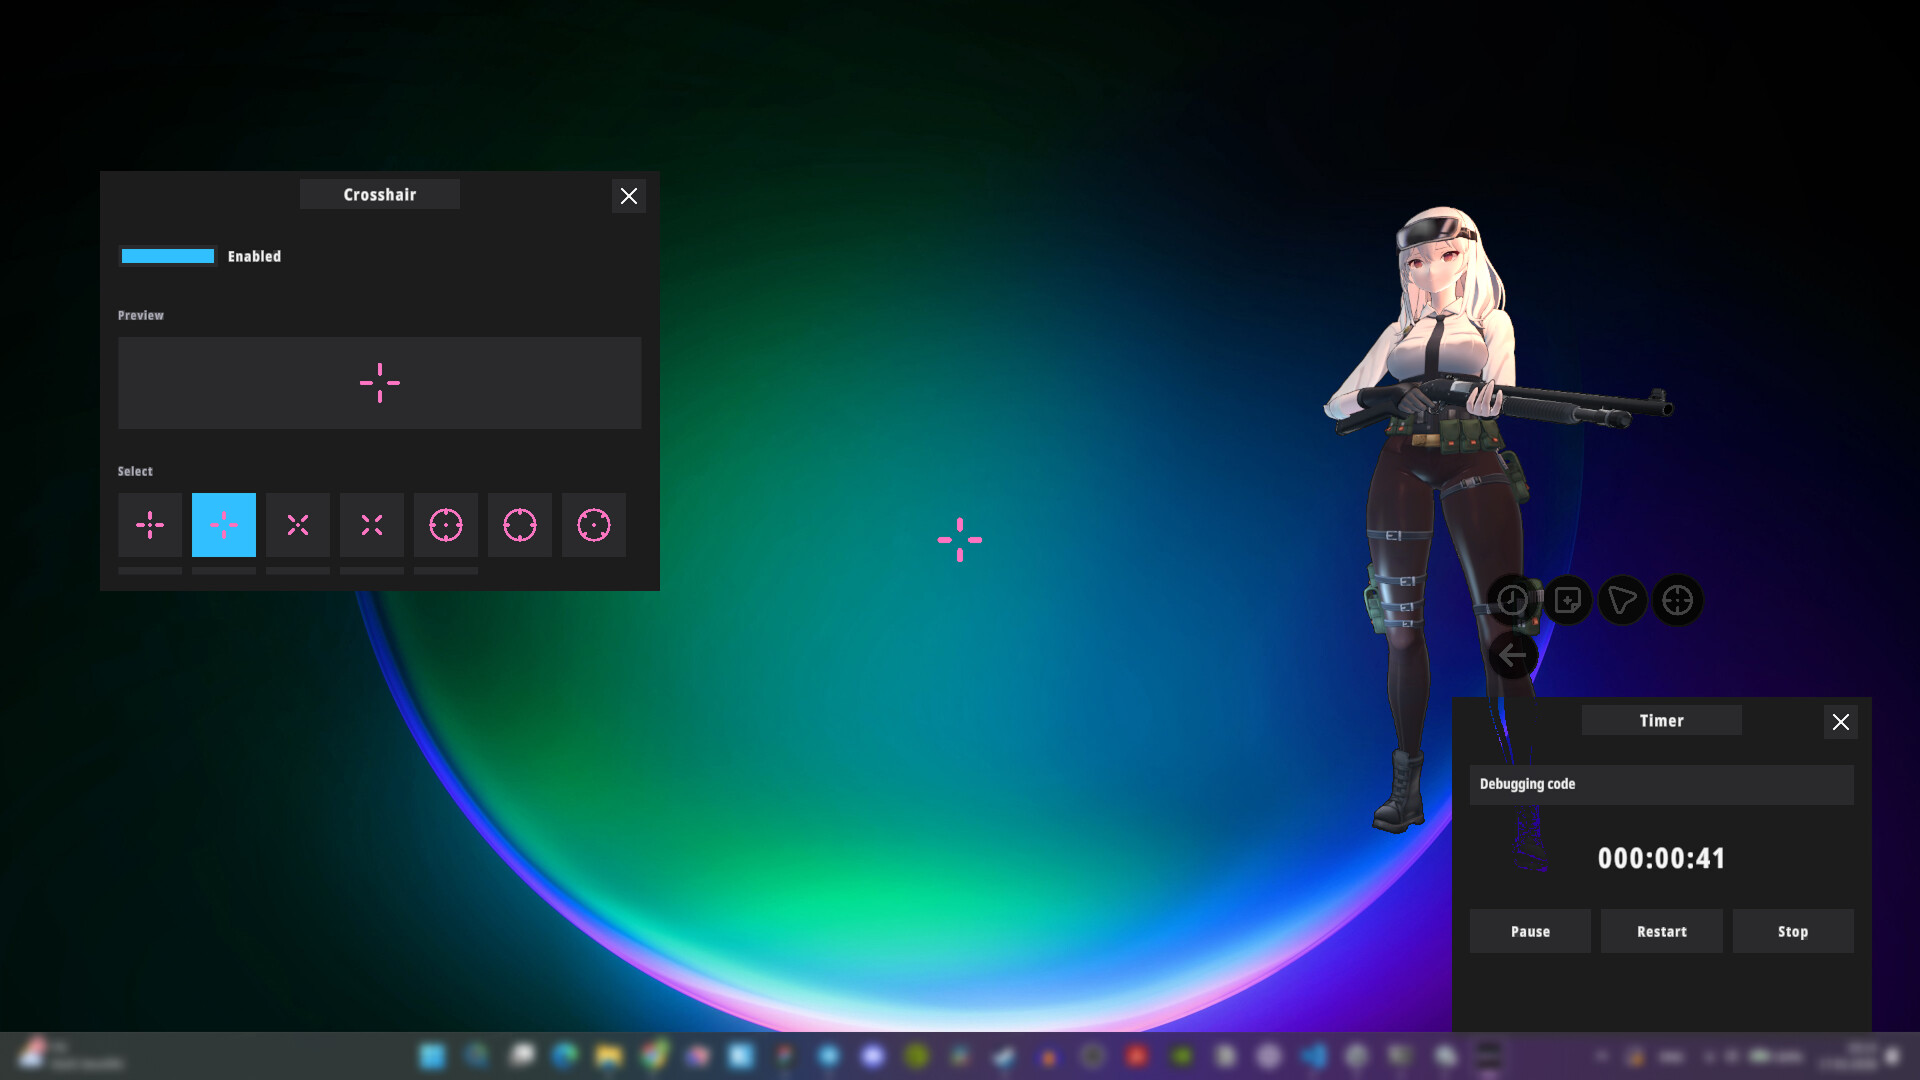Viewport: 1920px width, 1080px height.
Task: Click the crosshair preview area
Action: [x=379, y=383]
